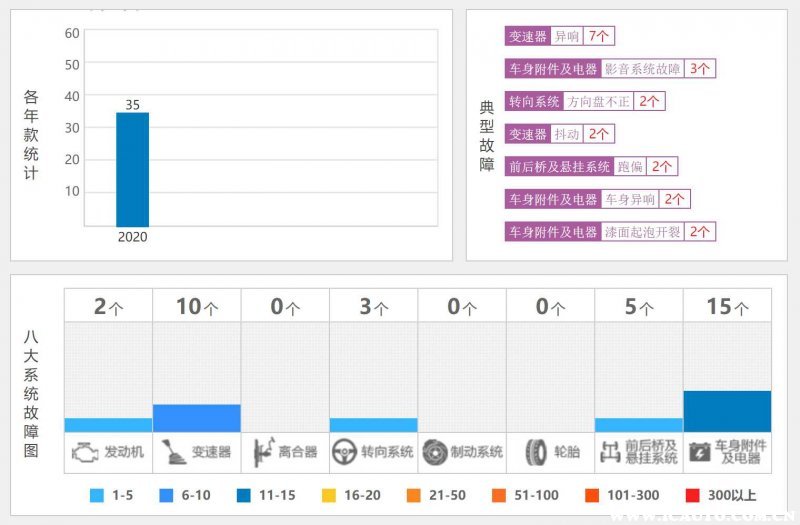Click the brake disc (制动系统) icon

point(434,451)
